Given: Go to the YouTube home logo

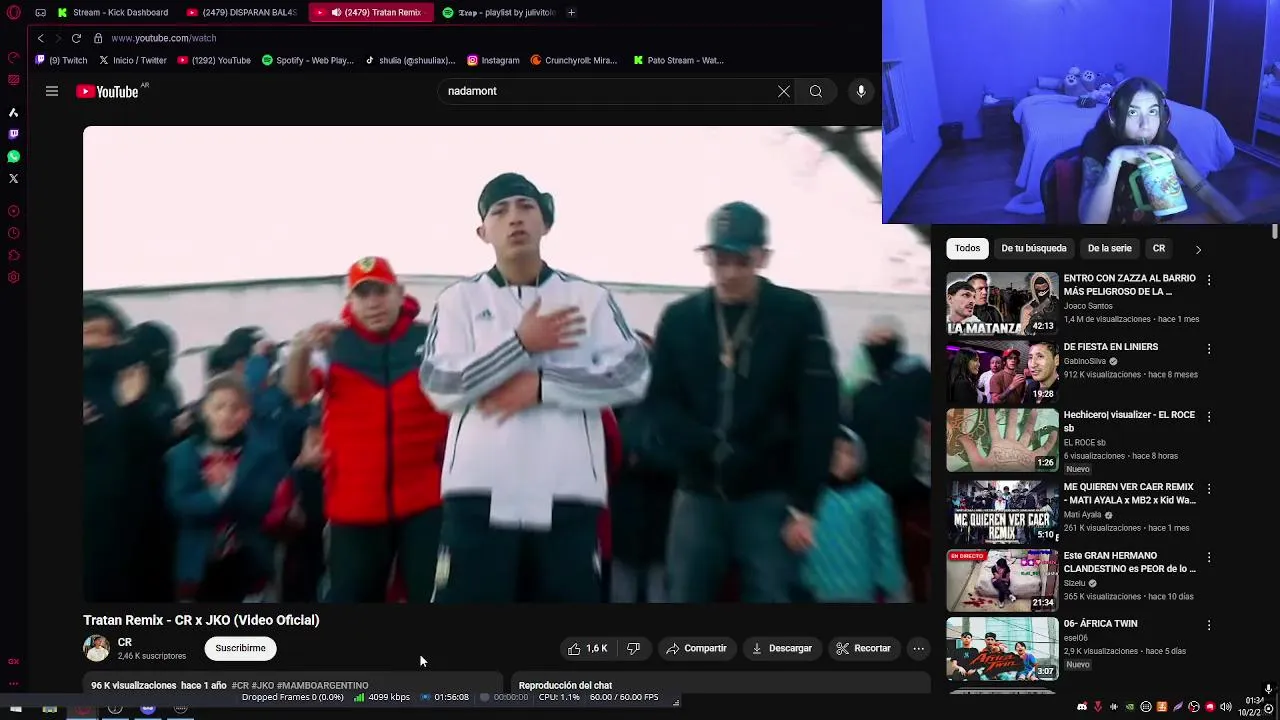Looking at the screenshot, I should pos(107,91).
